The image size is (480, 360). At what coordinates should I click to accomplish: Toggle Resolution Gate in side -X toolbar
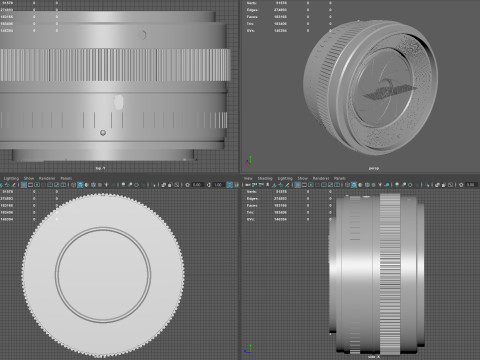click(x=311, y=184)
